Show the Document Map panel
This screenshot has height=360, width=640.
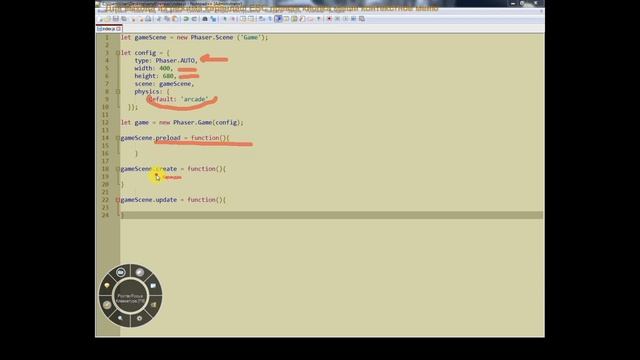click(294, 19)
